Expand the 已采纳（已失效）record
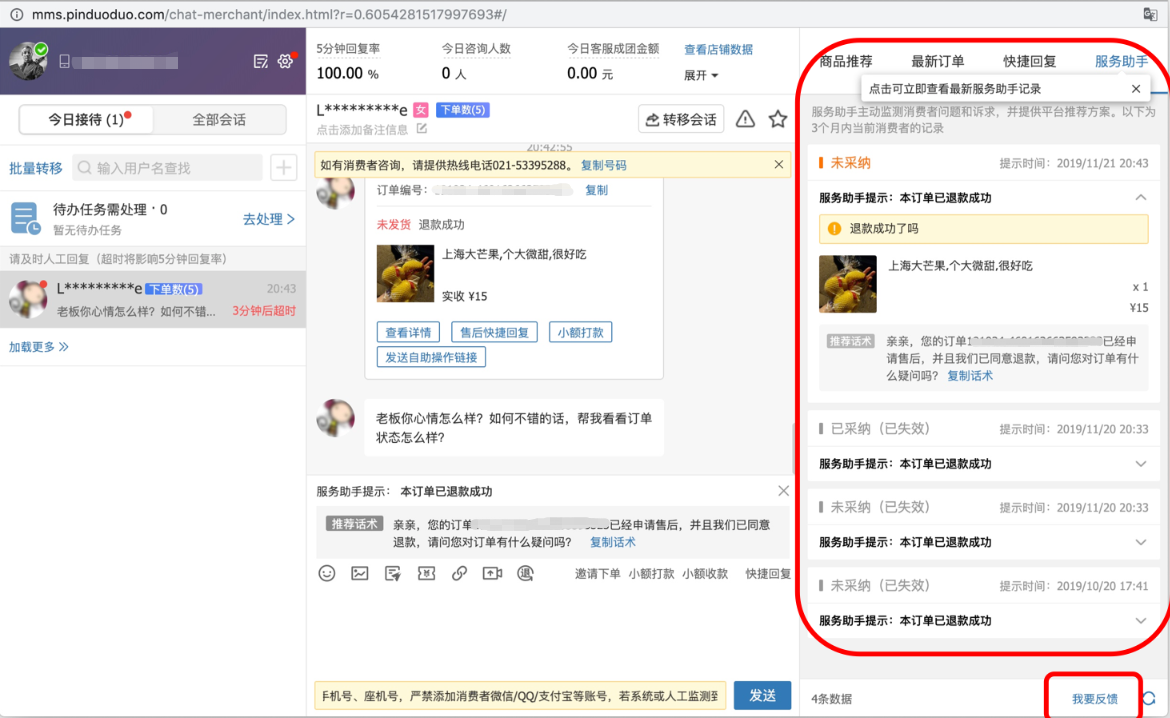Viewport: 1170px width, 718px height. (1140, 463)
